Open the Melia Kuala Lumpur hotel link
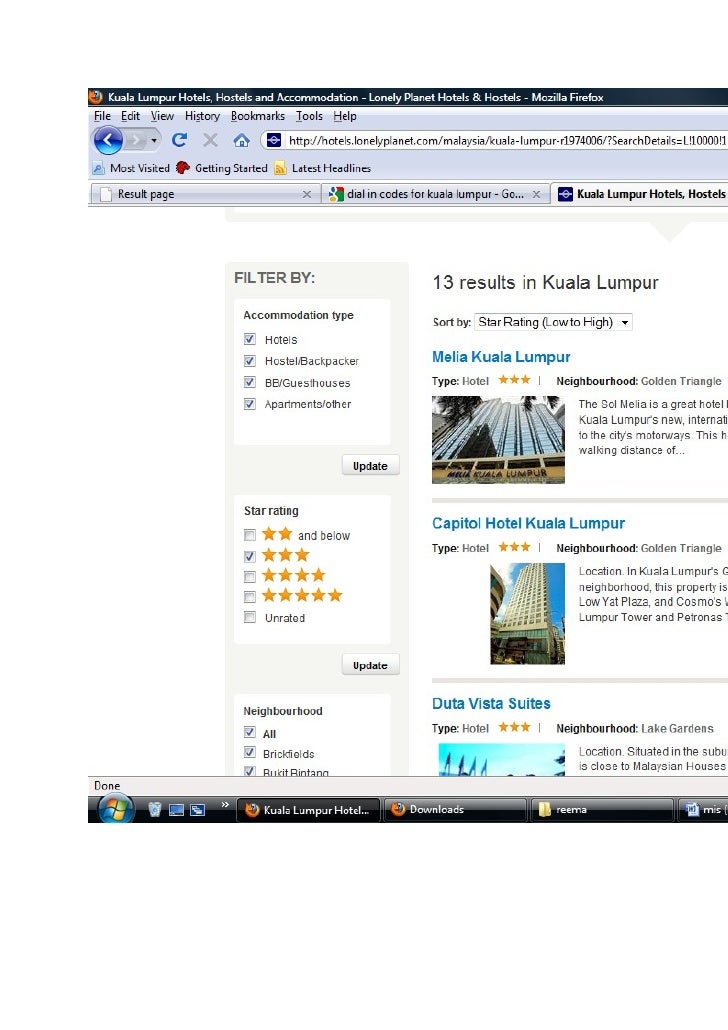 pyautogui.click(x=501, y=357)
